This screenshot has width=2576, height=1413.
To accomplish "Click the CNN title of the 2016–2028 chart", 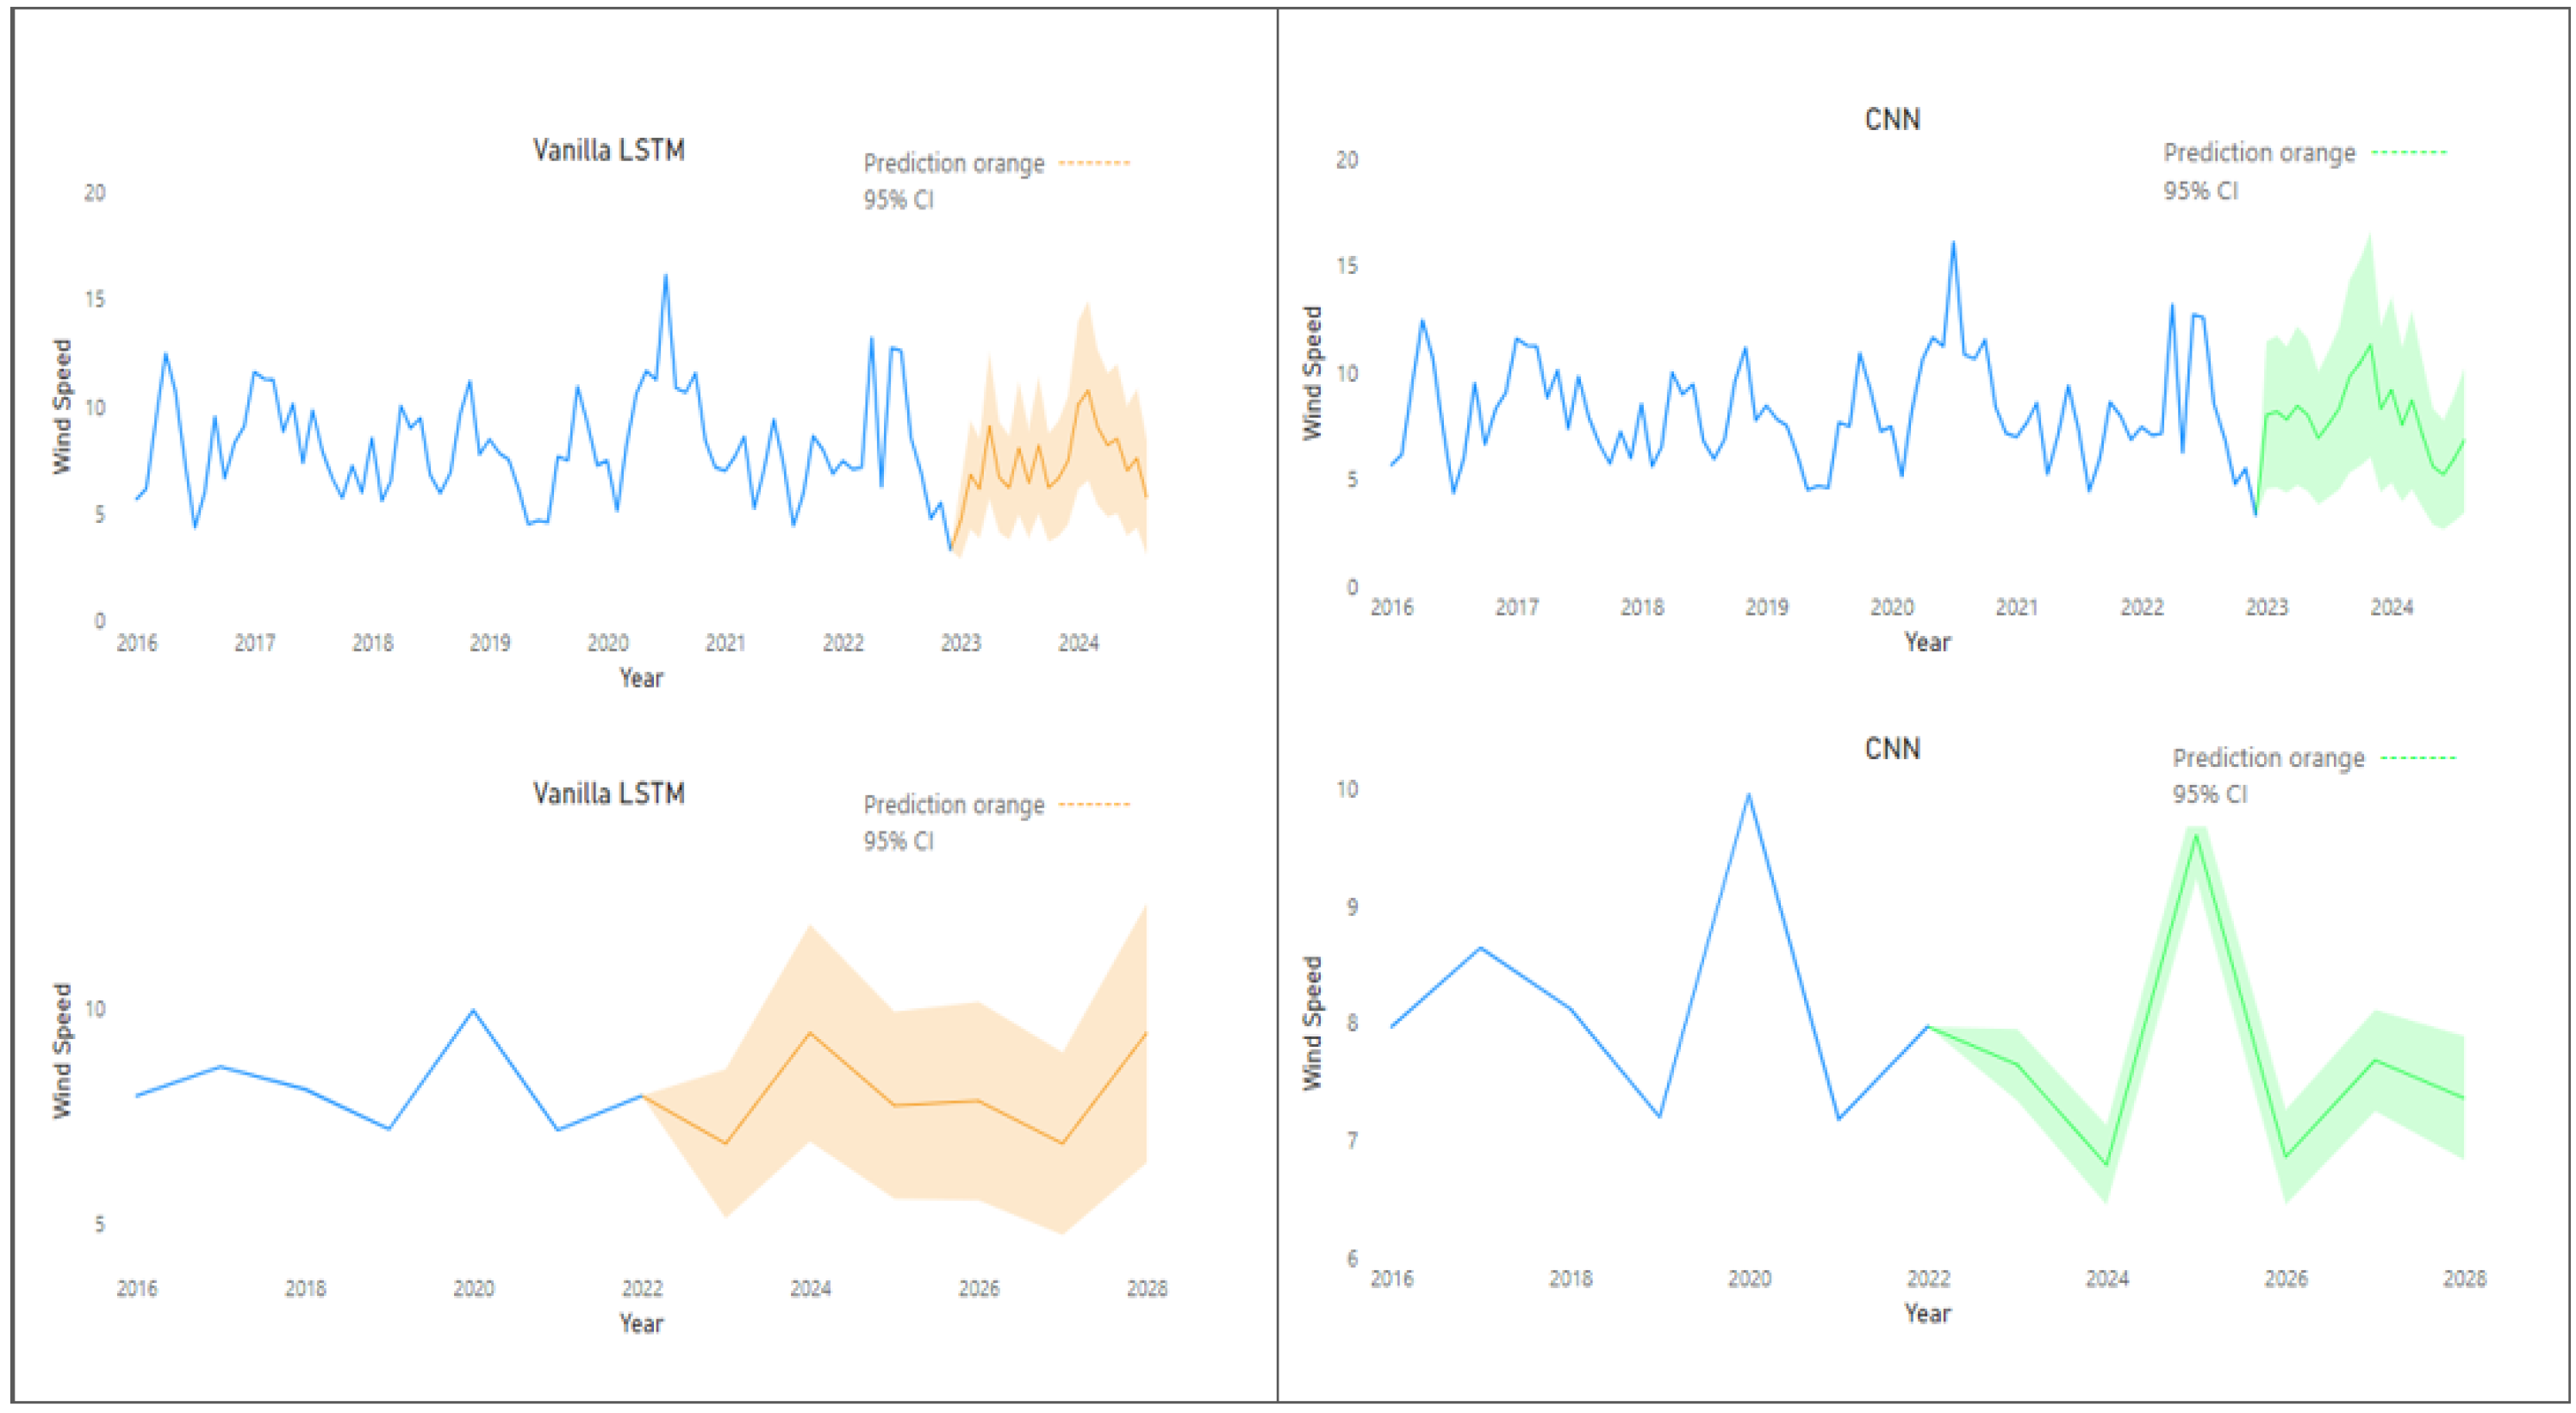I will tap(1892, 748).
